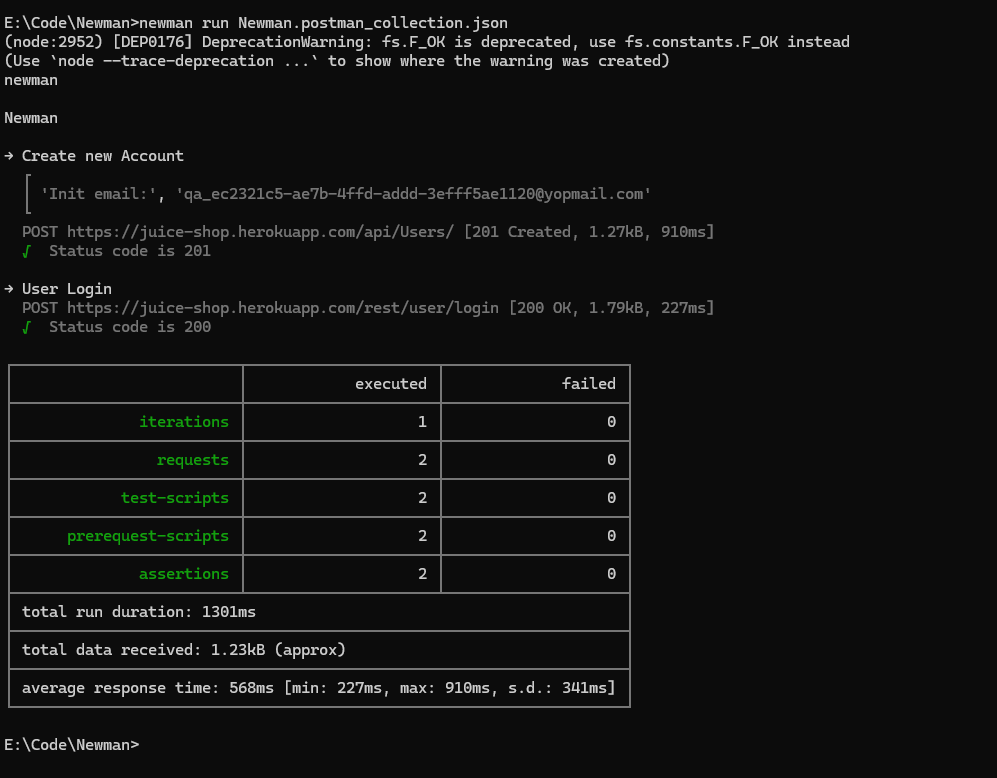This screenshot has height=778, width=997.
Task: Click the 'test-scripts' row label
Action: (175, 498)
